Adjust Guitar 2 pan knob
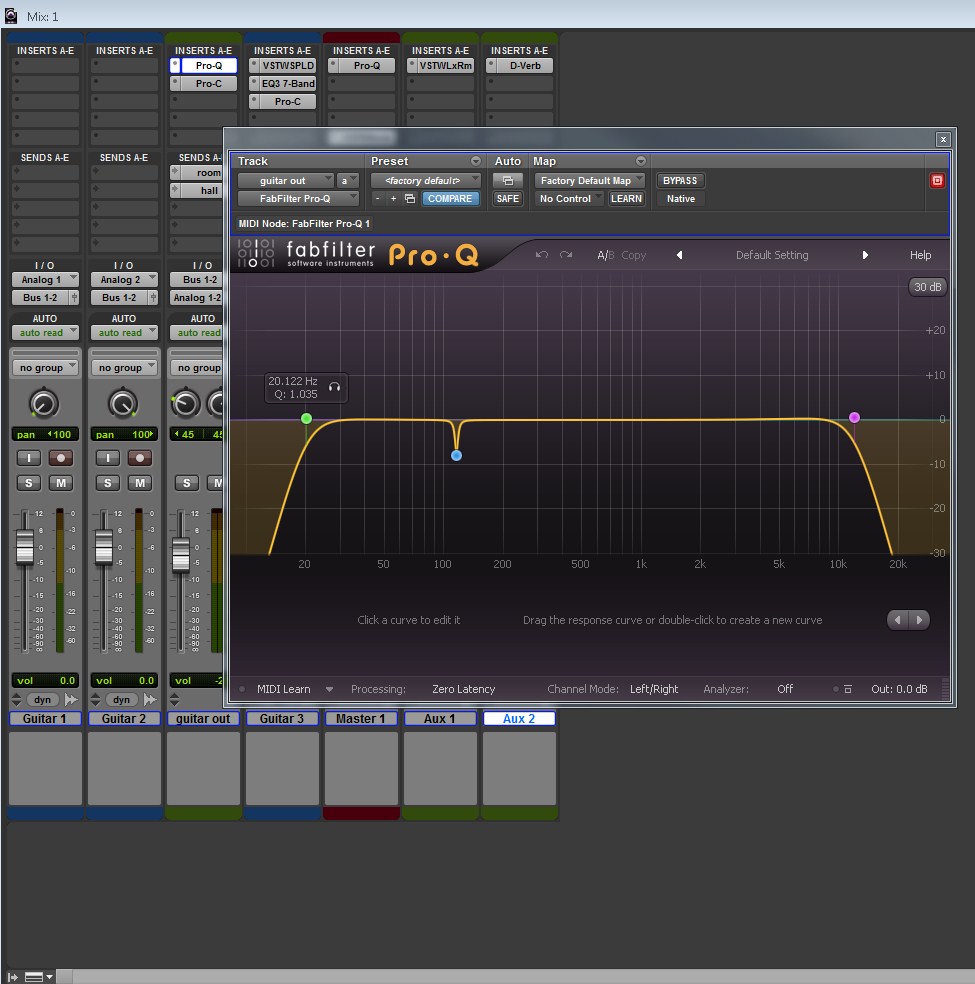Screen dimensions: 975x984 pyautogui.click(x=123, y=404)
